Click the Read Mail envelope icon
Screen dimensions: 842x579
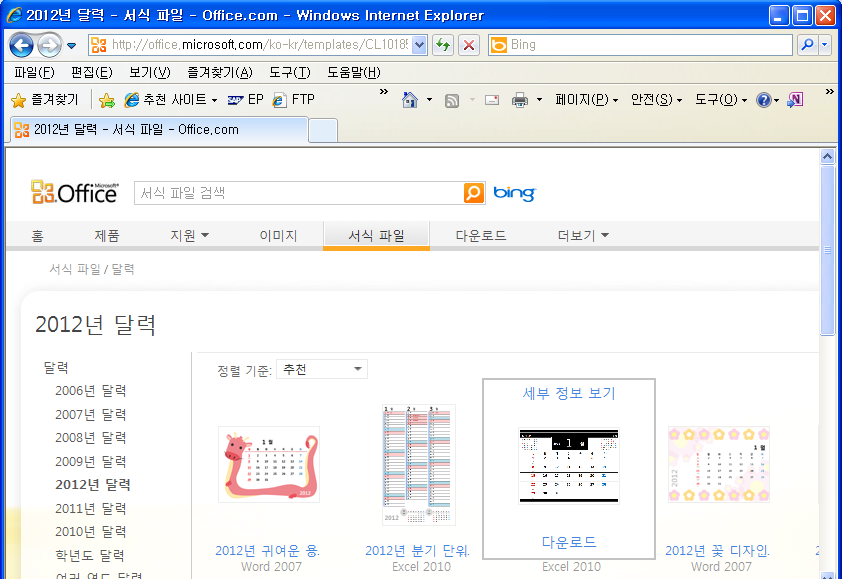[x=492, y=100]
